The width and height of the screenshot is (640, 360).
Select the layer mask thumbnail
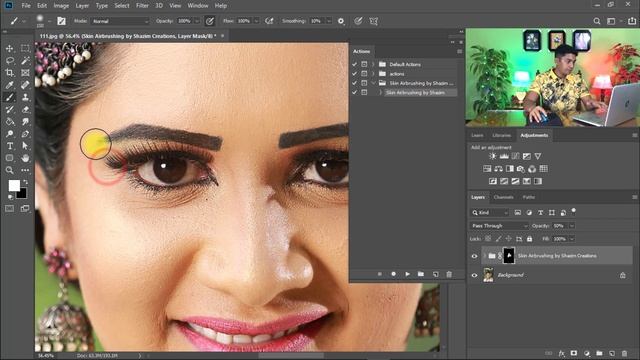(x=509, y=256)
